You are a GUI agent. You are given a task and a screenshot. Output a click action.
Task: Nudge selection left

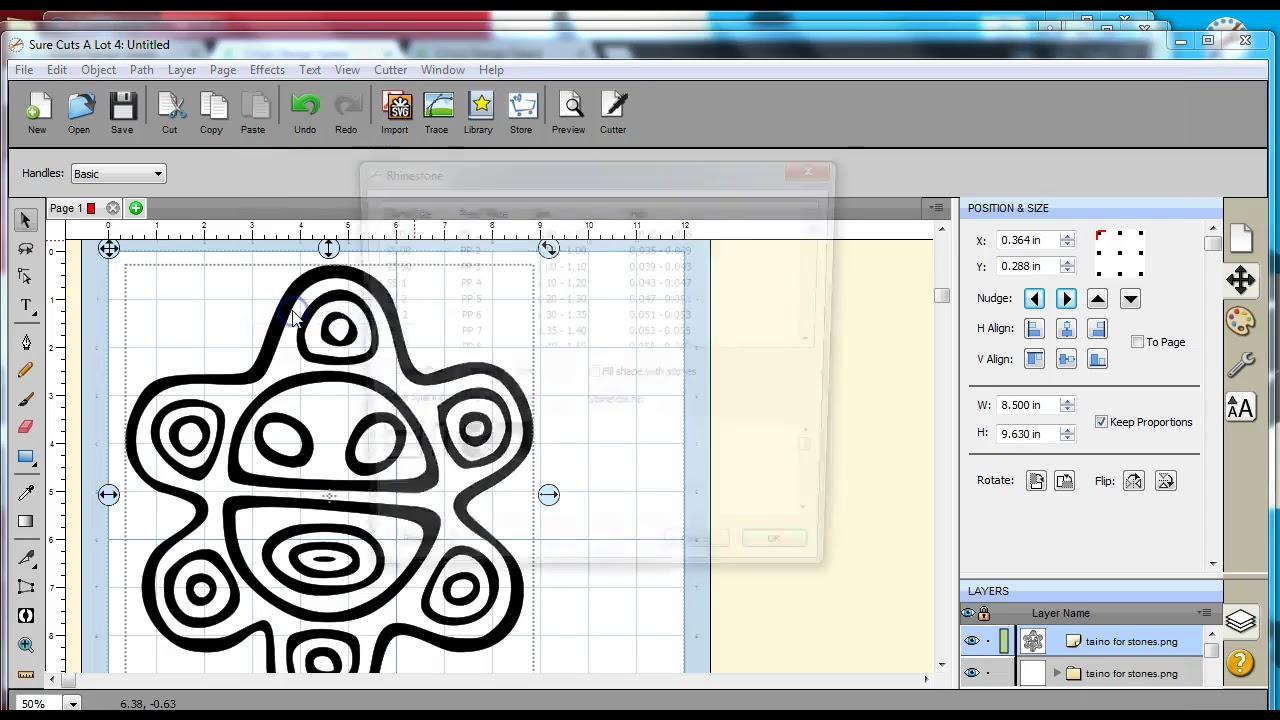pos(1034,299)
